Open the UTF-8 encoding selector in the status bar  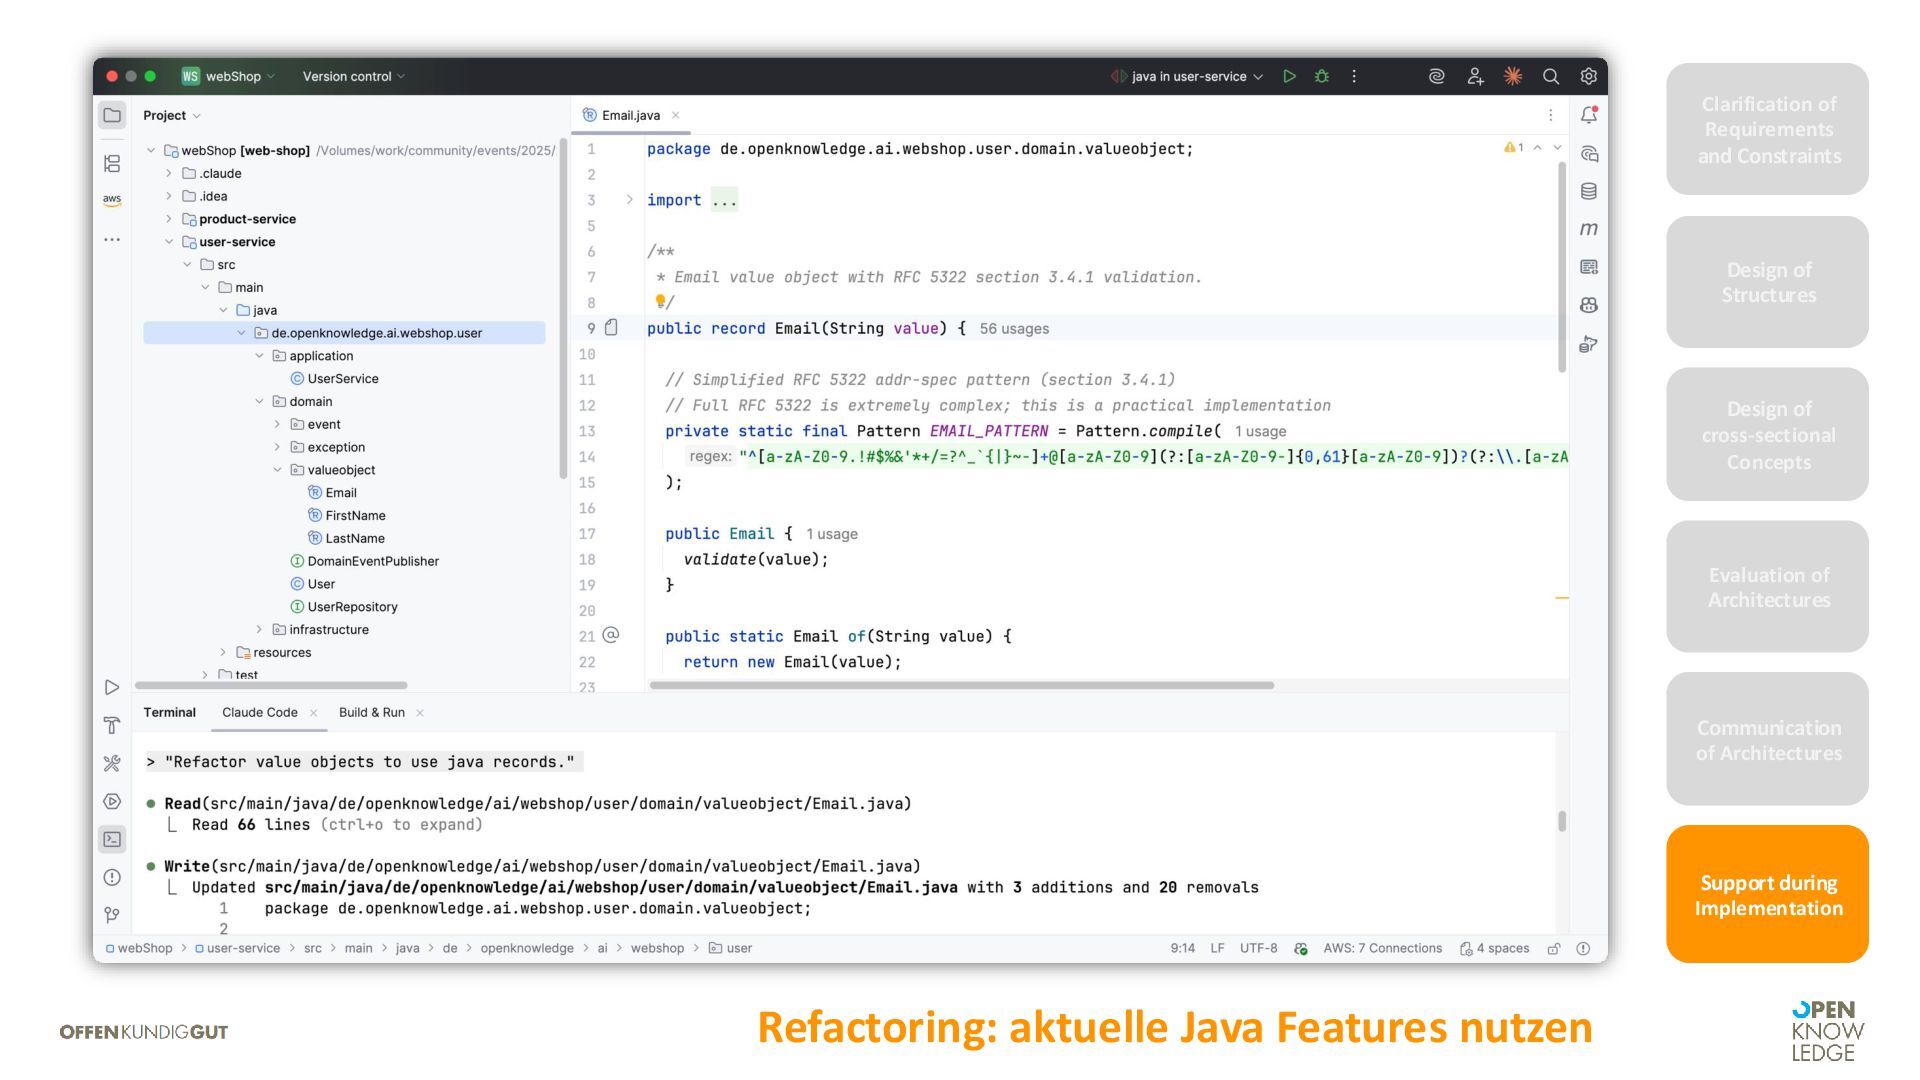pos(1258,949)
